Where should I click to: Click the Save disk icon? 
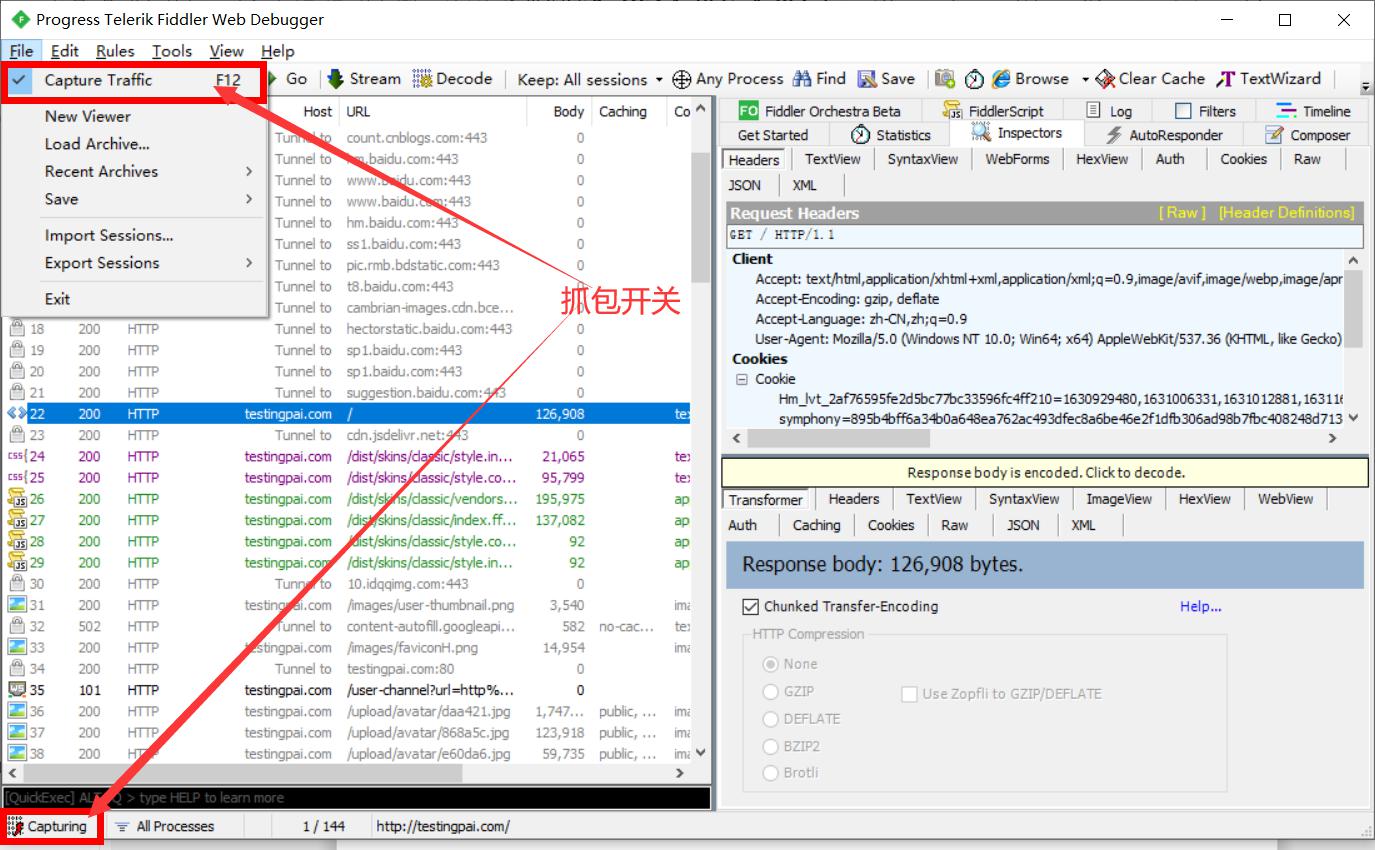coord(867,79)
